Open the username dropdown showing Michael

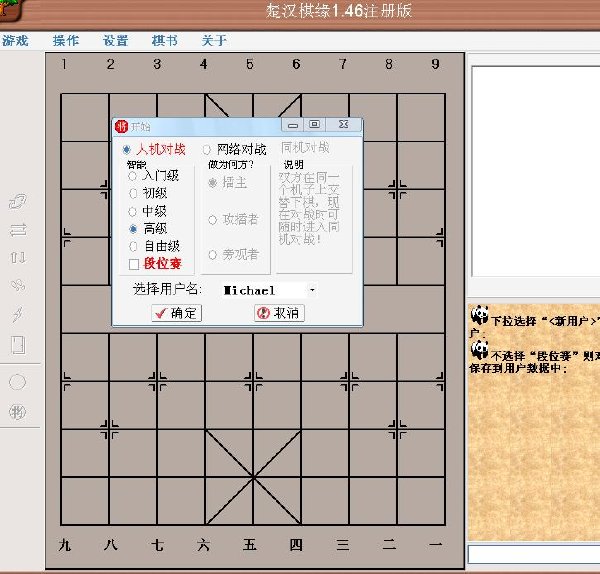312,290
